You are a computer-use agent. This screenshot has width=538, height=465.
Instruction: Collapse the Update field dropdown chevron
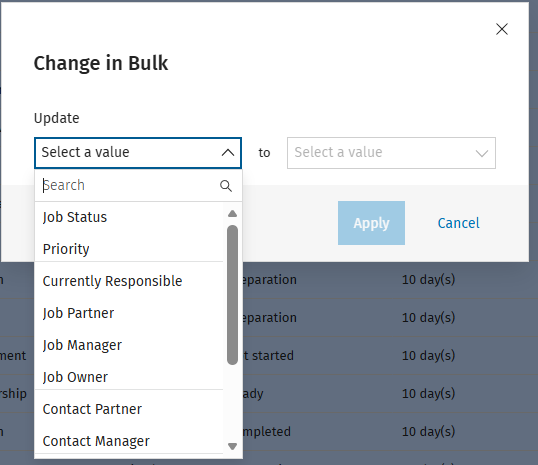click(x=228, y=153)
